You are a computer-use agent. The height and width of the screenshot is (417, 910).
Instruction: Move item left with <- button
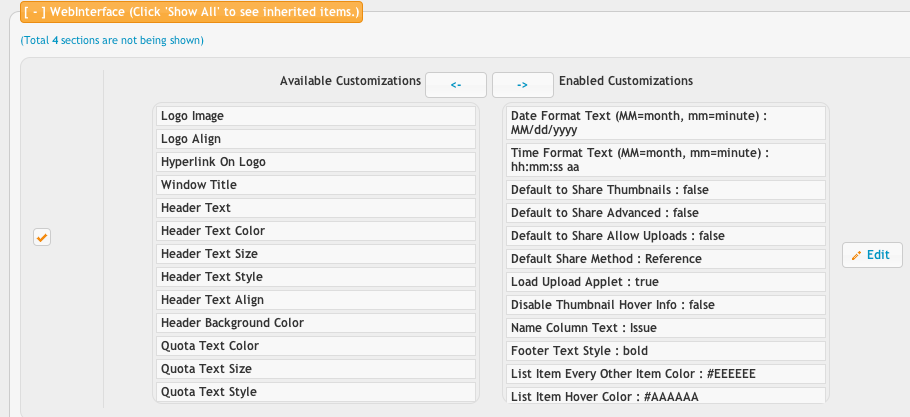coord(456,85)
